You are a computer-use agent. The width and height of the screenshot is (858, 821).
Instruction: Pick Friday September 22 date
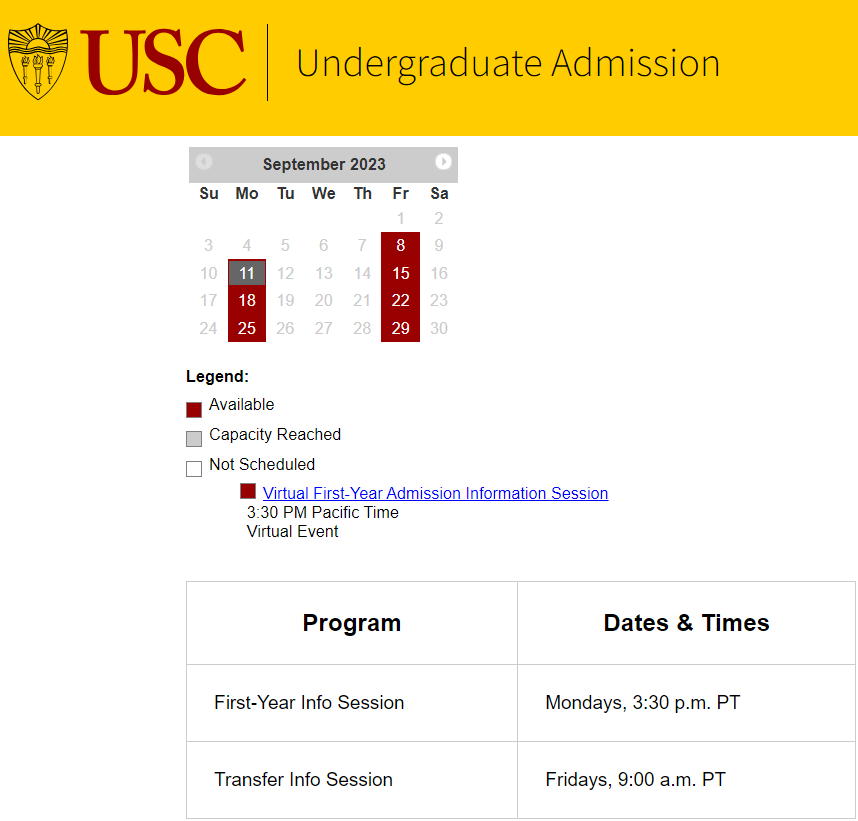point(401,300)
